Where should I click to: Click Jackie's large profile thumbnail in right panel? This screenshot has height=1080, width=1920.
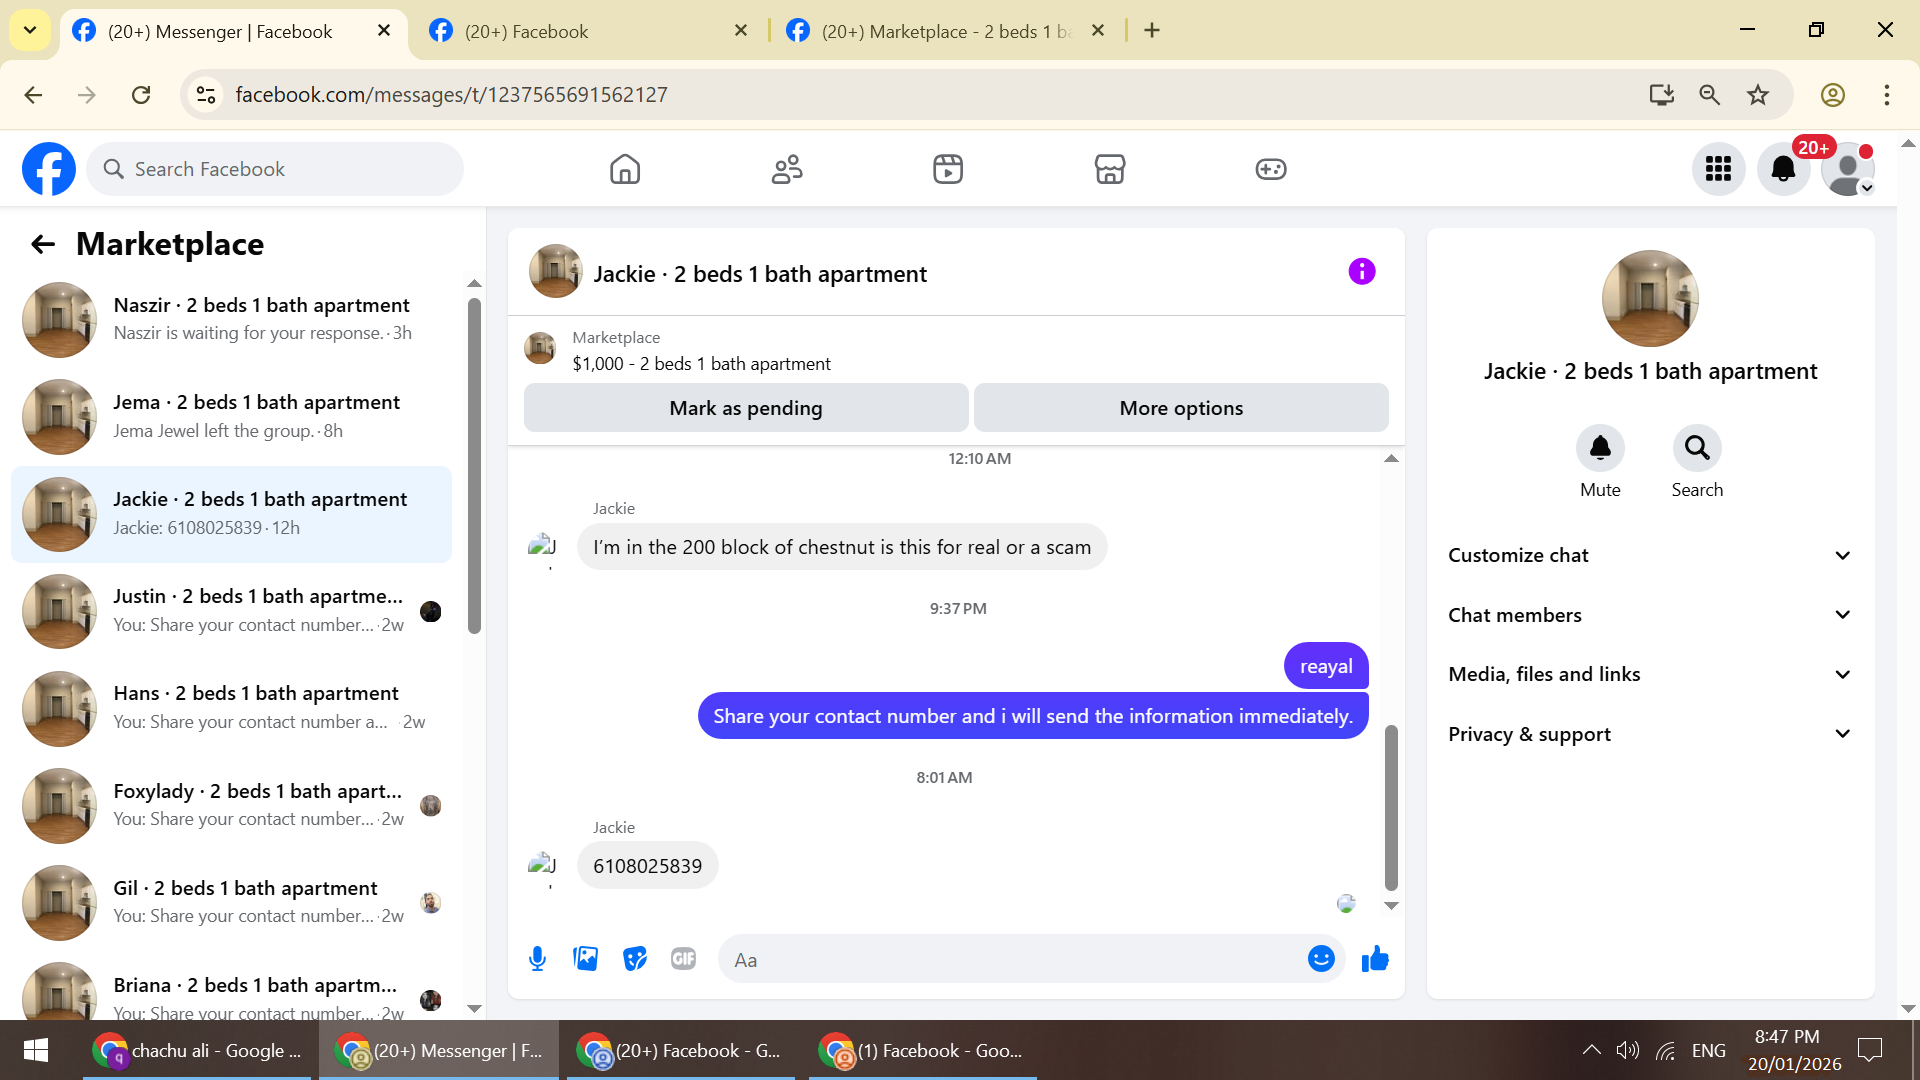tap(1650, 299)
